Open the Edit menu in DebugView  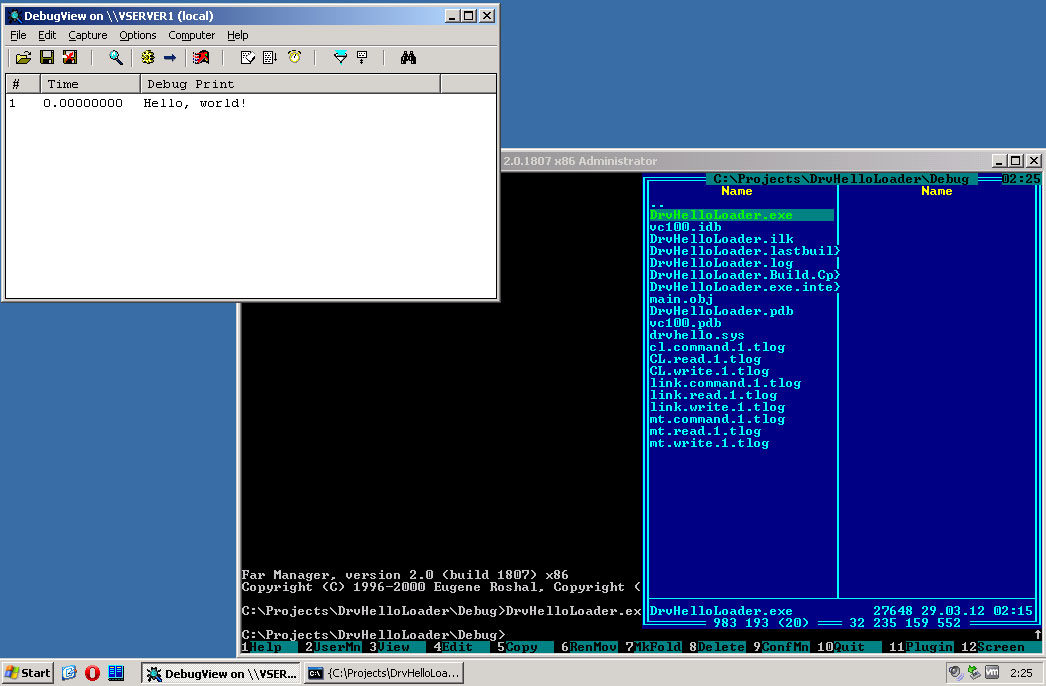pyautogui.click(x=47, y=35)
